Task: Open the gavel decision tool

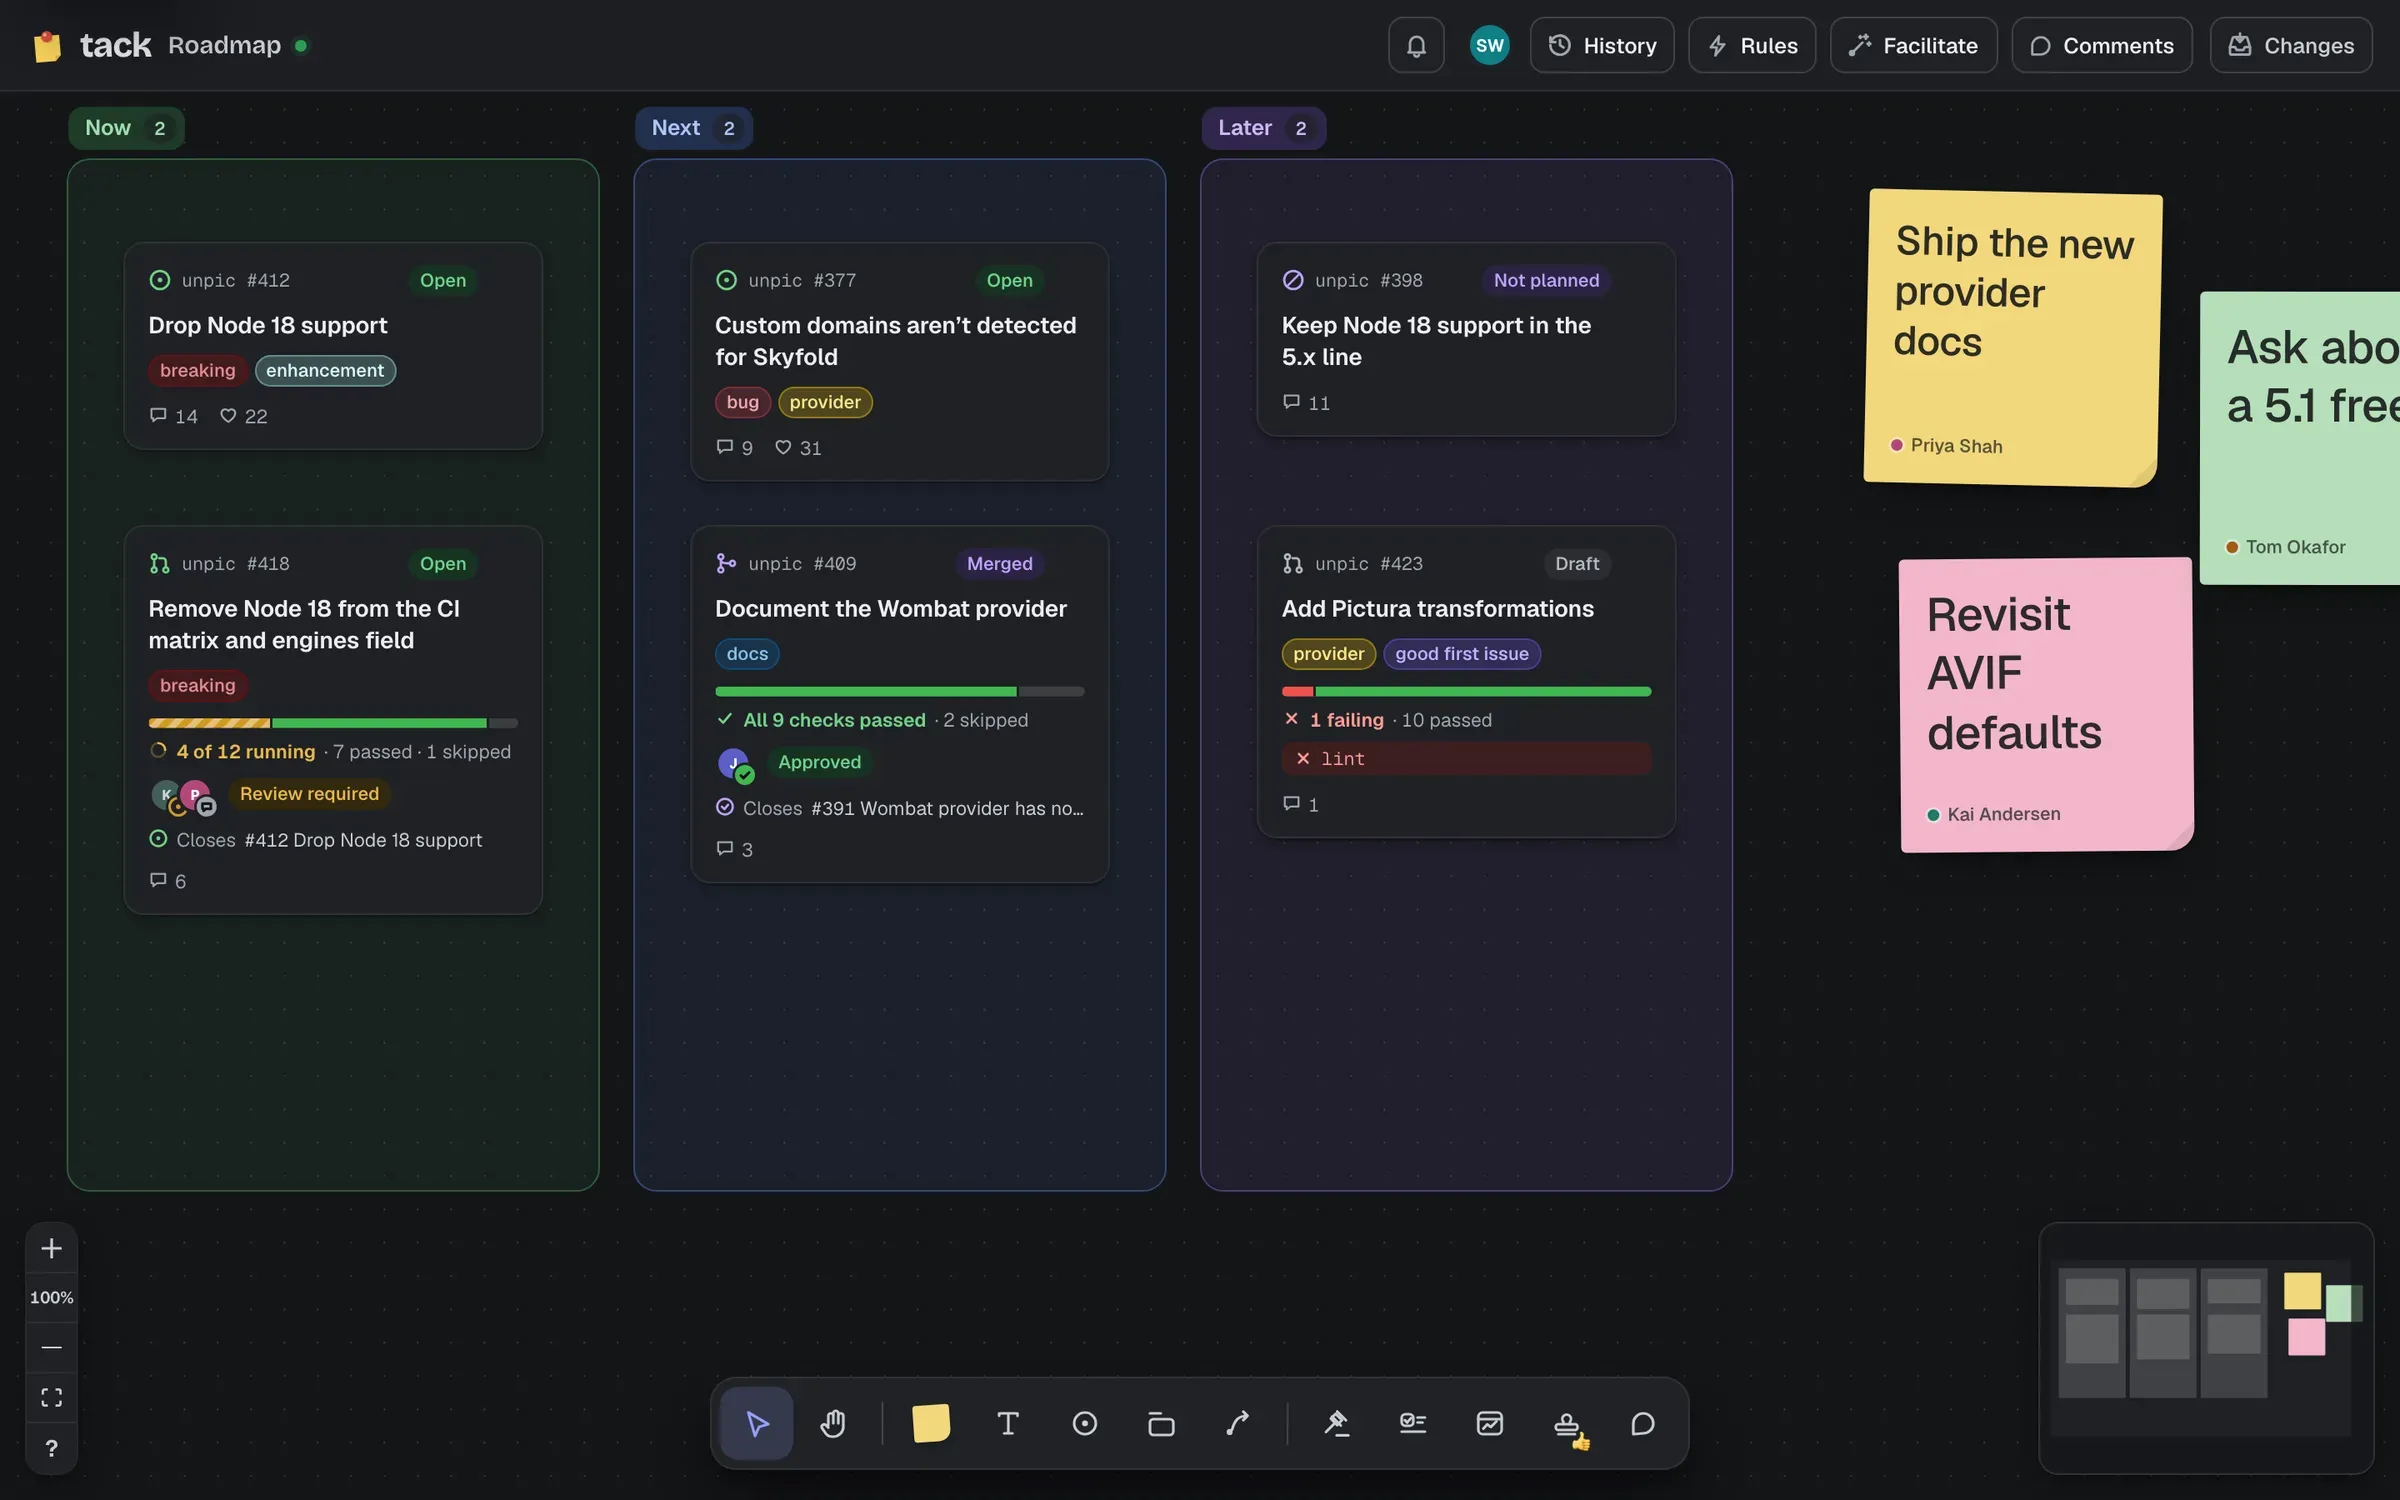Action: (1336, 1423)
